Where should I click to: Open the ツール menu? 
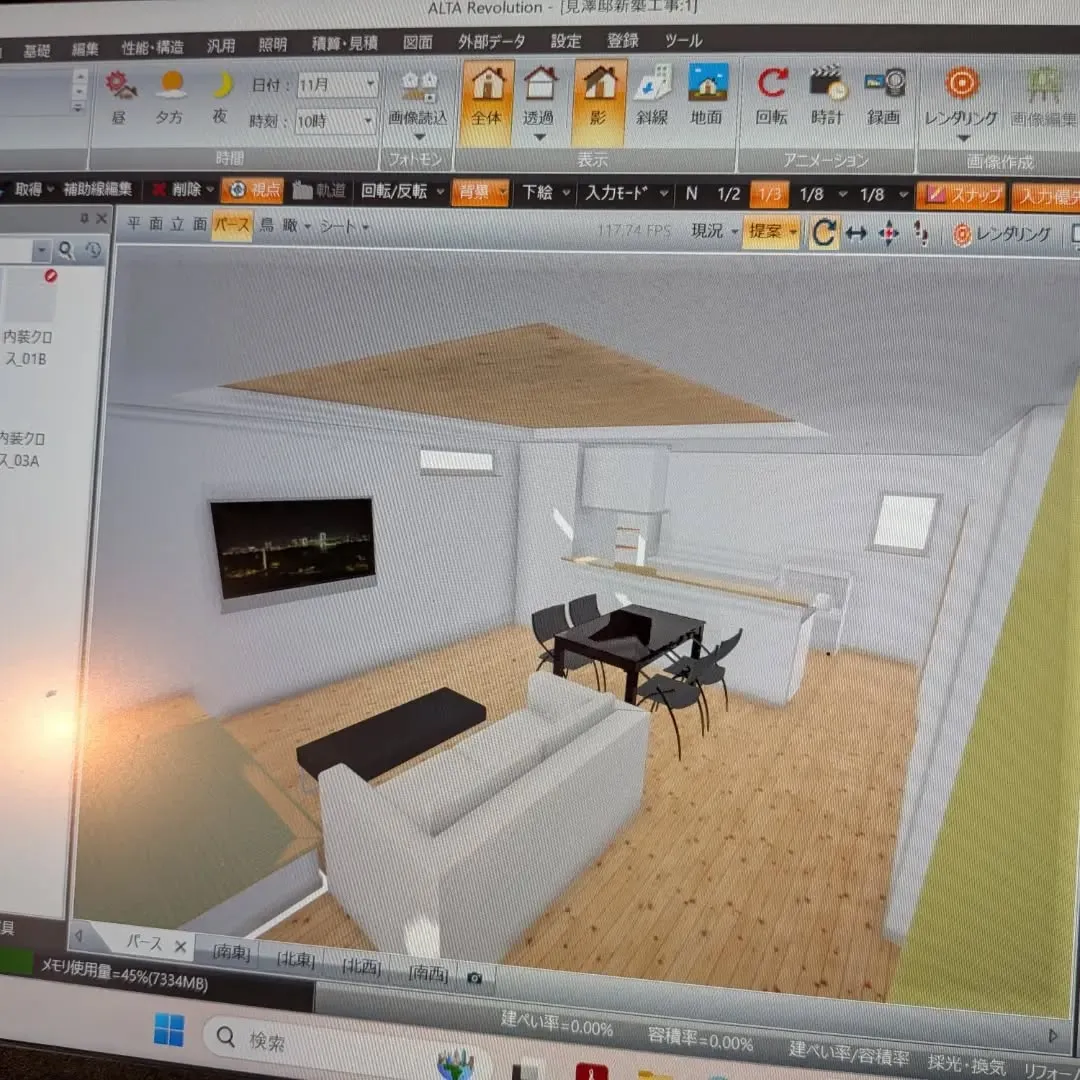683,41
